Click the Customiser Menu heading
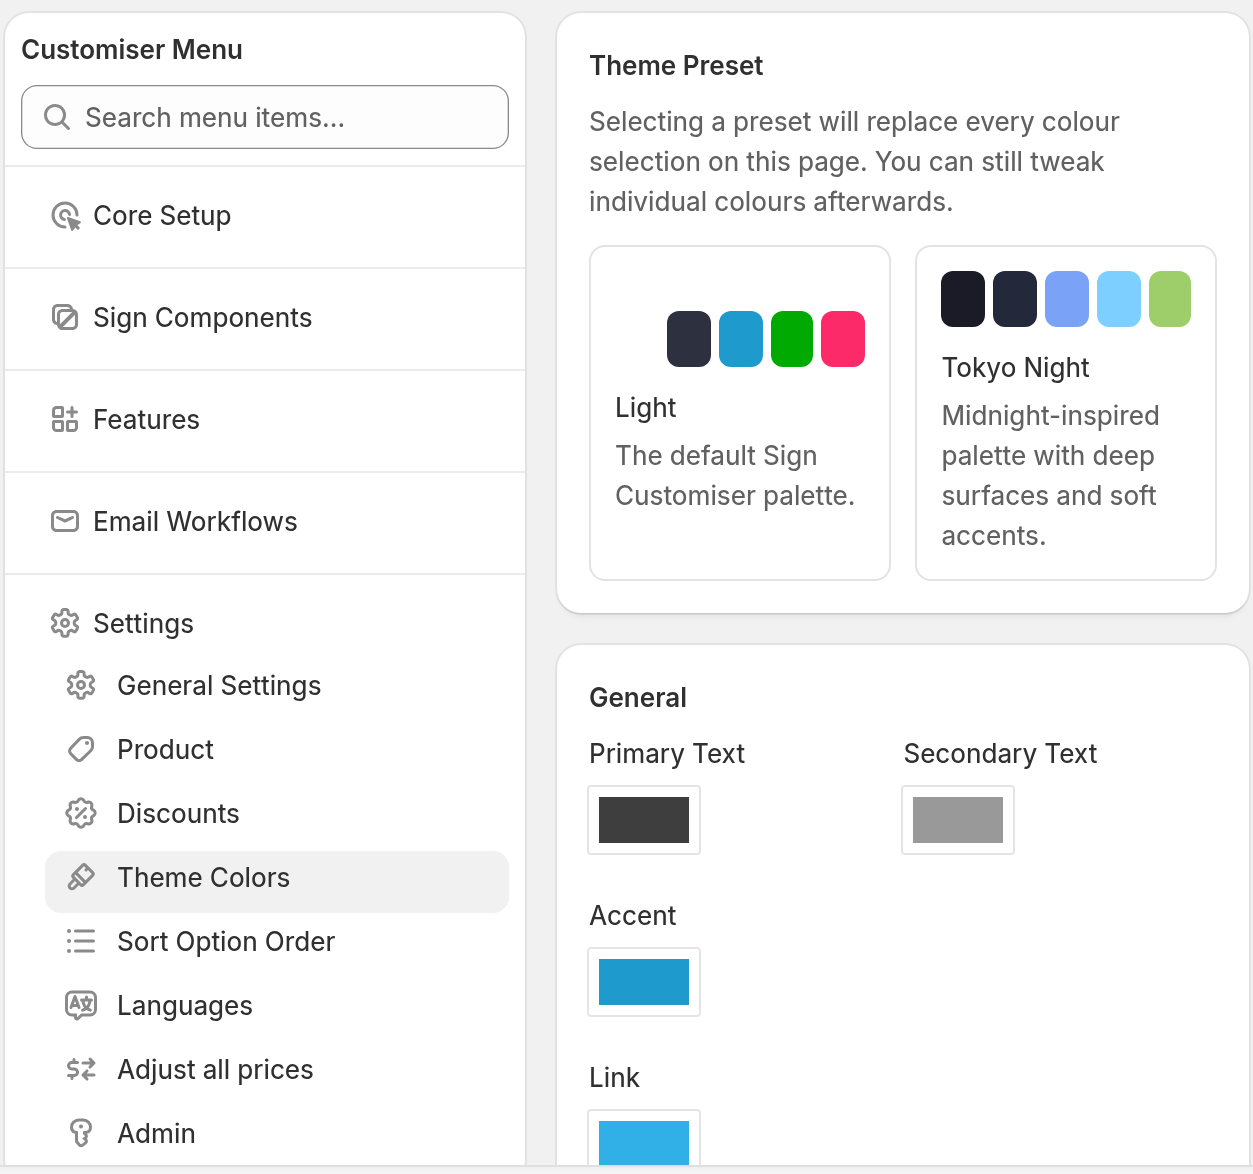1253x1174 pixels. coord(132,50)
